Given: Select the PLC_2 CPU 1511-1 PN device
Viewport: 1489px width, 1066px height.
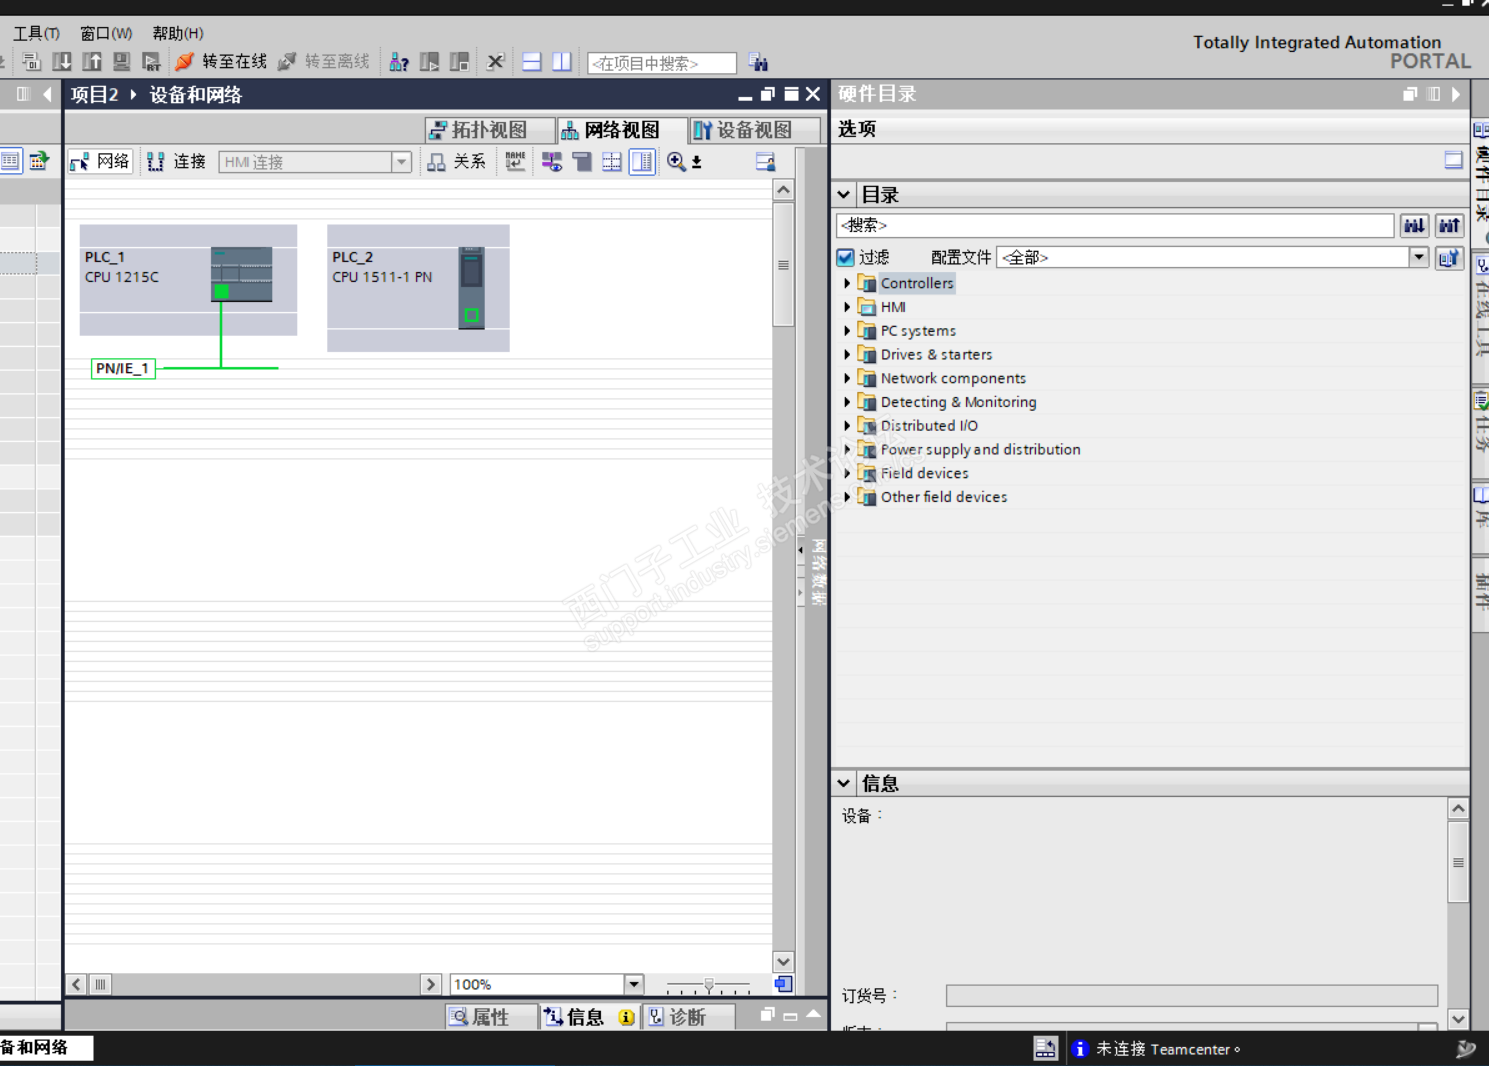Looking at the screenshot, I should pos(418,288).
